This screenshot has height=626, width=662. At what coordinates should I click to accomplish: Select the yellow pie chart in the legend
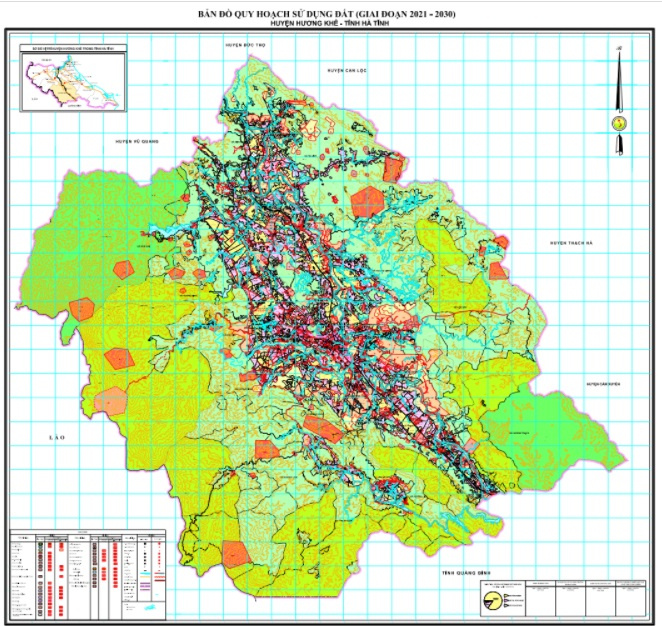491,600
